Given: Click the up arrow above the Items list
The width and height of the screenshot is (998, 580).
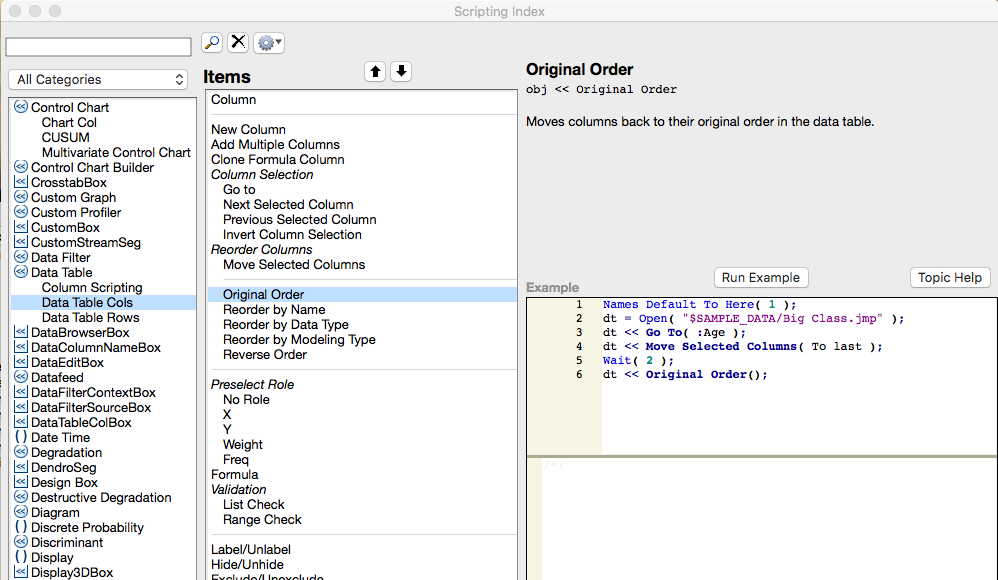Looking at the screenshot, I should point(375,71).
